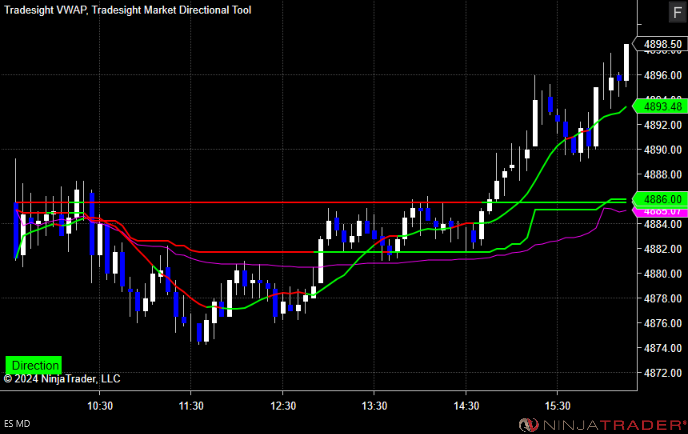Click the ES MD instrument label
Image resolution: width=688 pixels, height=434 pixels.
click(17, 424)
